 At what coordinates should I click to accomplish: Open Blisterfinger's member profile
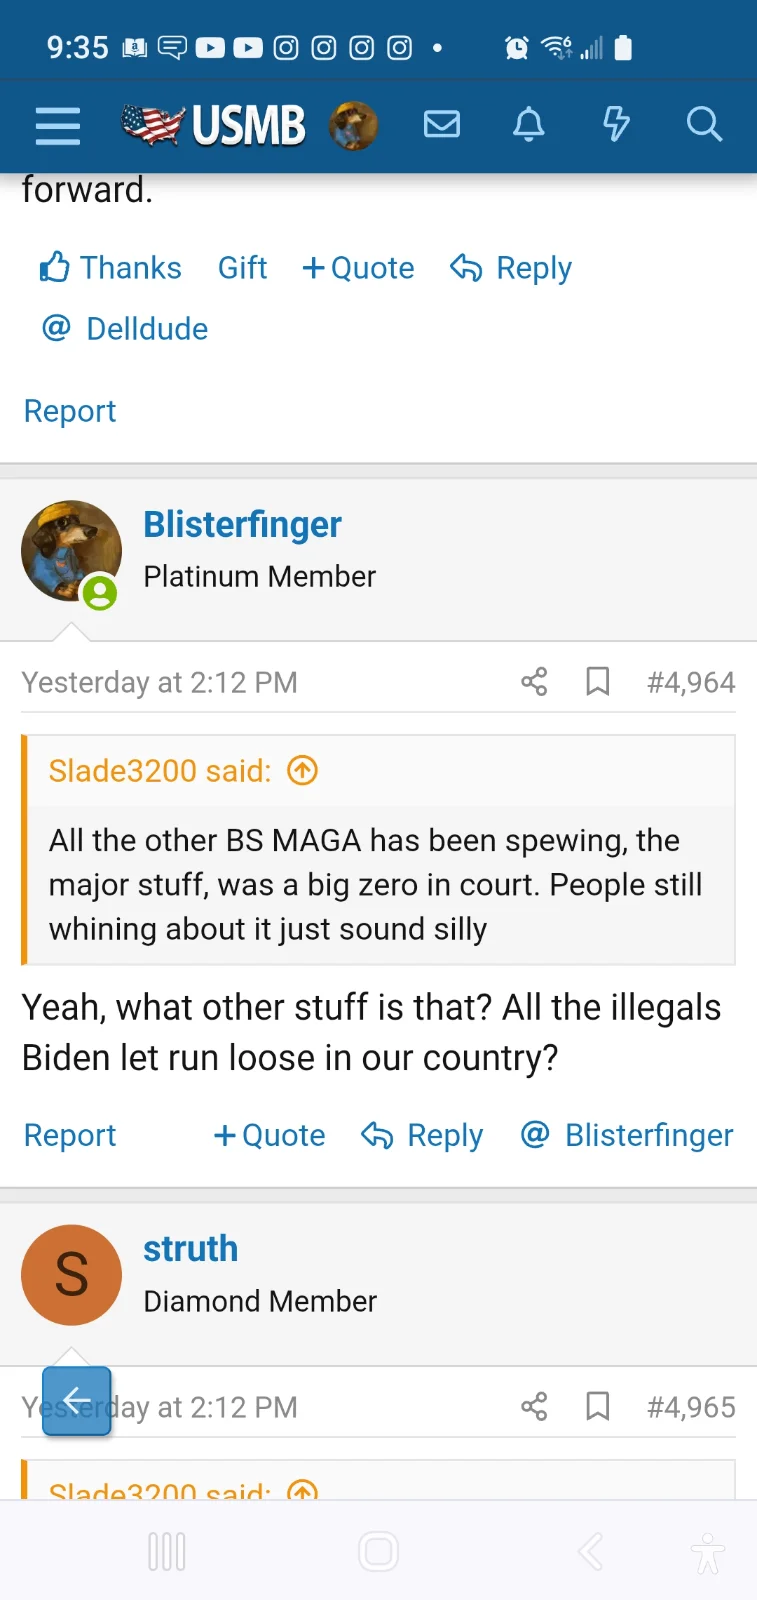[242, 524]
